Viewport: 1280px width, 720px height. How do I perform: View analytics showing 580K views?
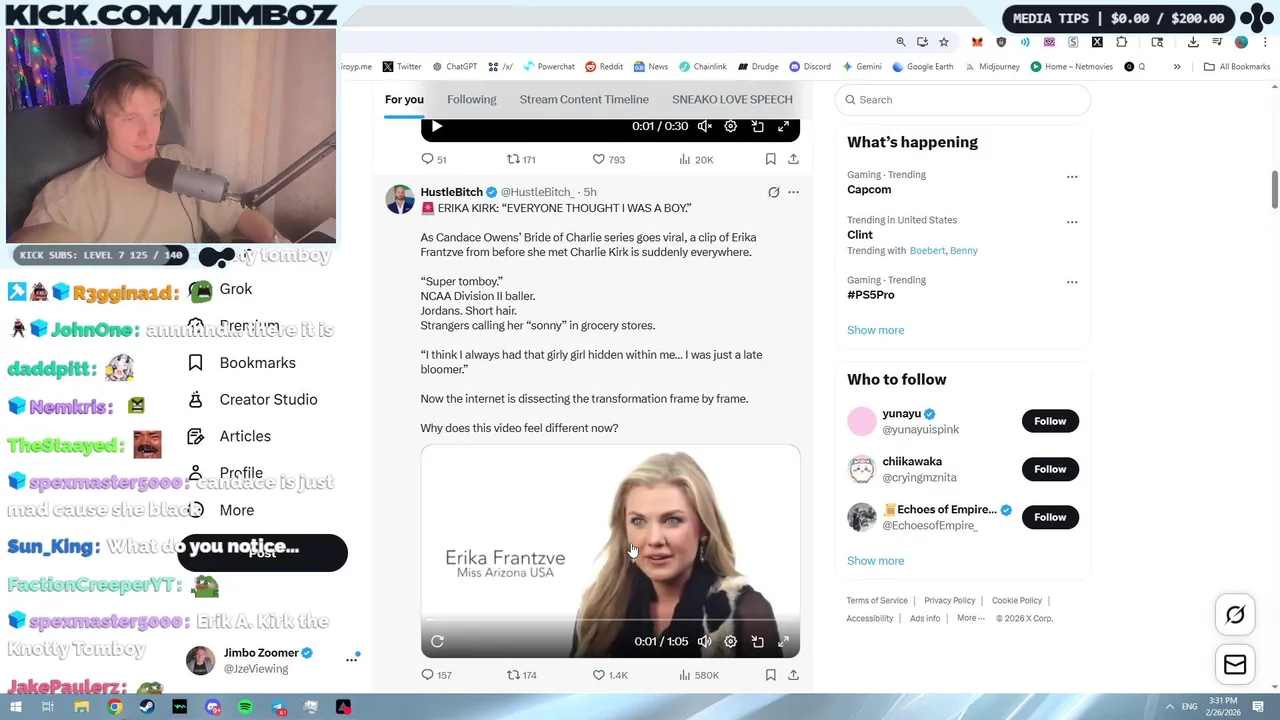click(699, 675)
